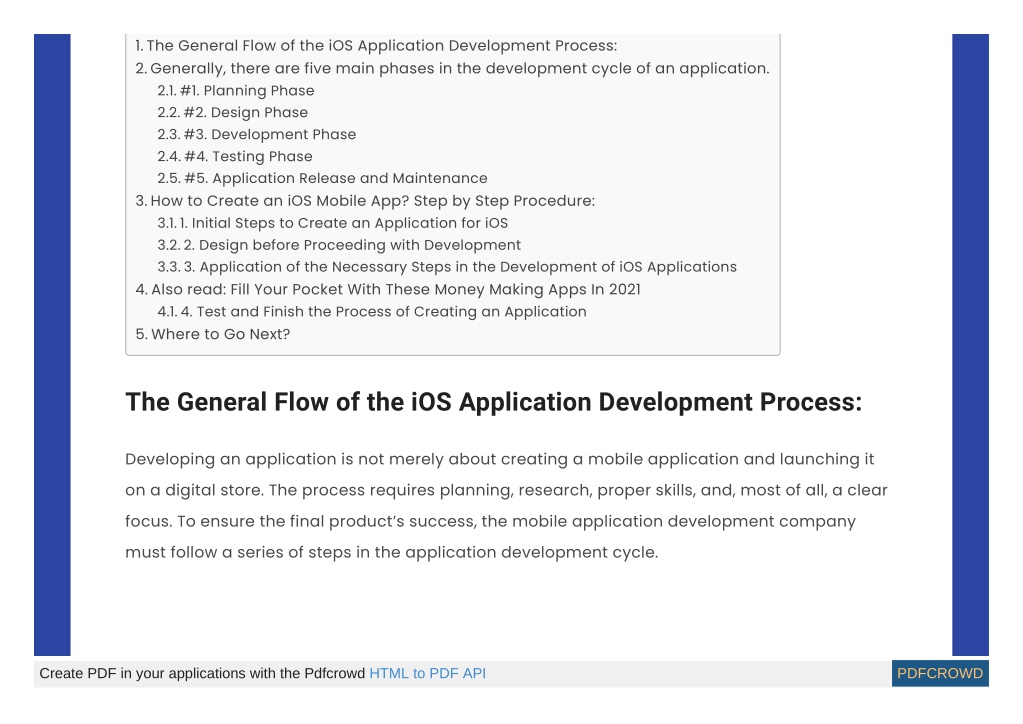Click paragraph line starting 'must follow a series of steps'
The height and width of the screenshot is (724, 1023).
[391, 552]
